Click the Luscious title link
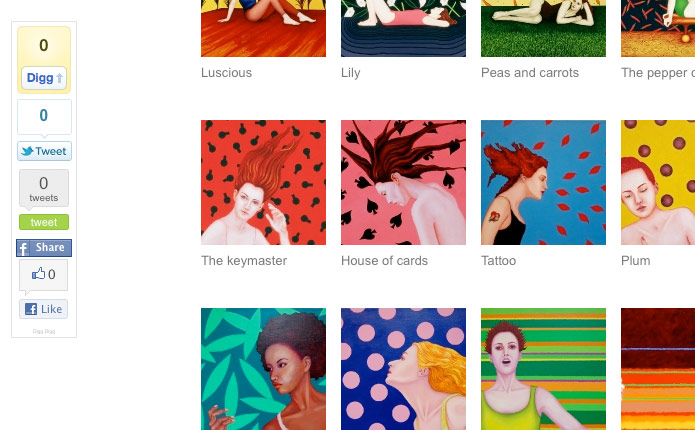Screen dimensions: 695x430 coord(226,73)
